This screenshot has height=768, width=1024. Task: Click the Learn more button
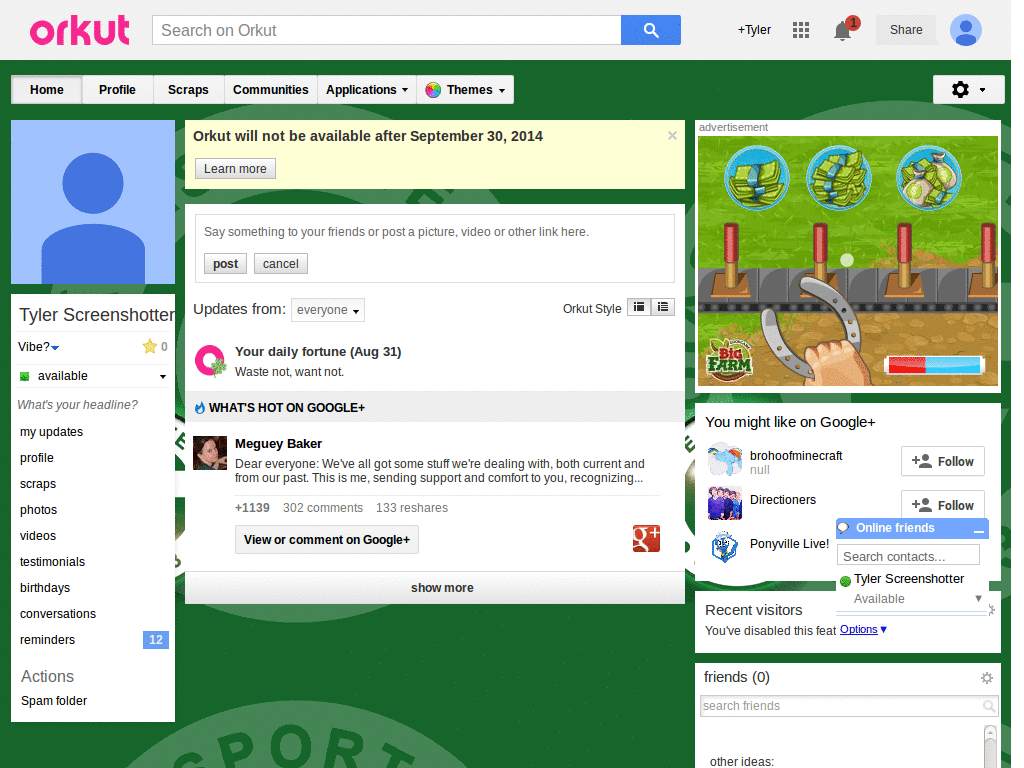coord(235,168)
